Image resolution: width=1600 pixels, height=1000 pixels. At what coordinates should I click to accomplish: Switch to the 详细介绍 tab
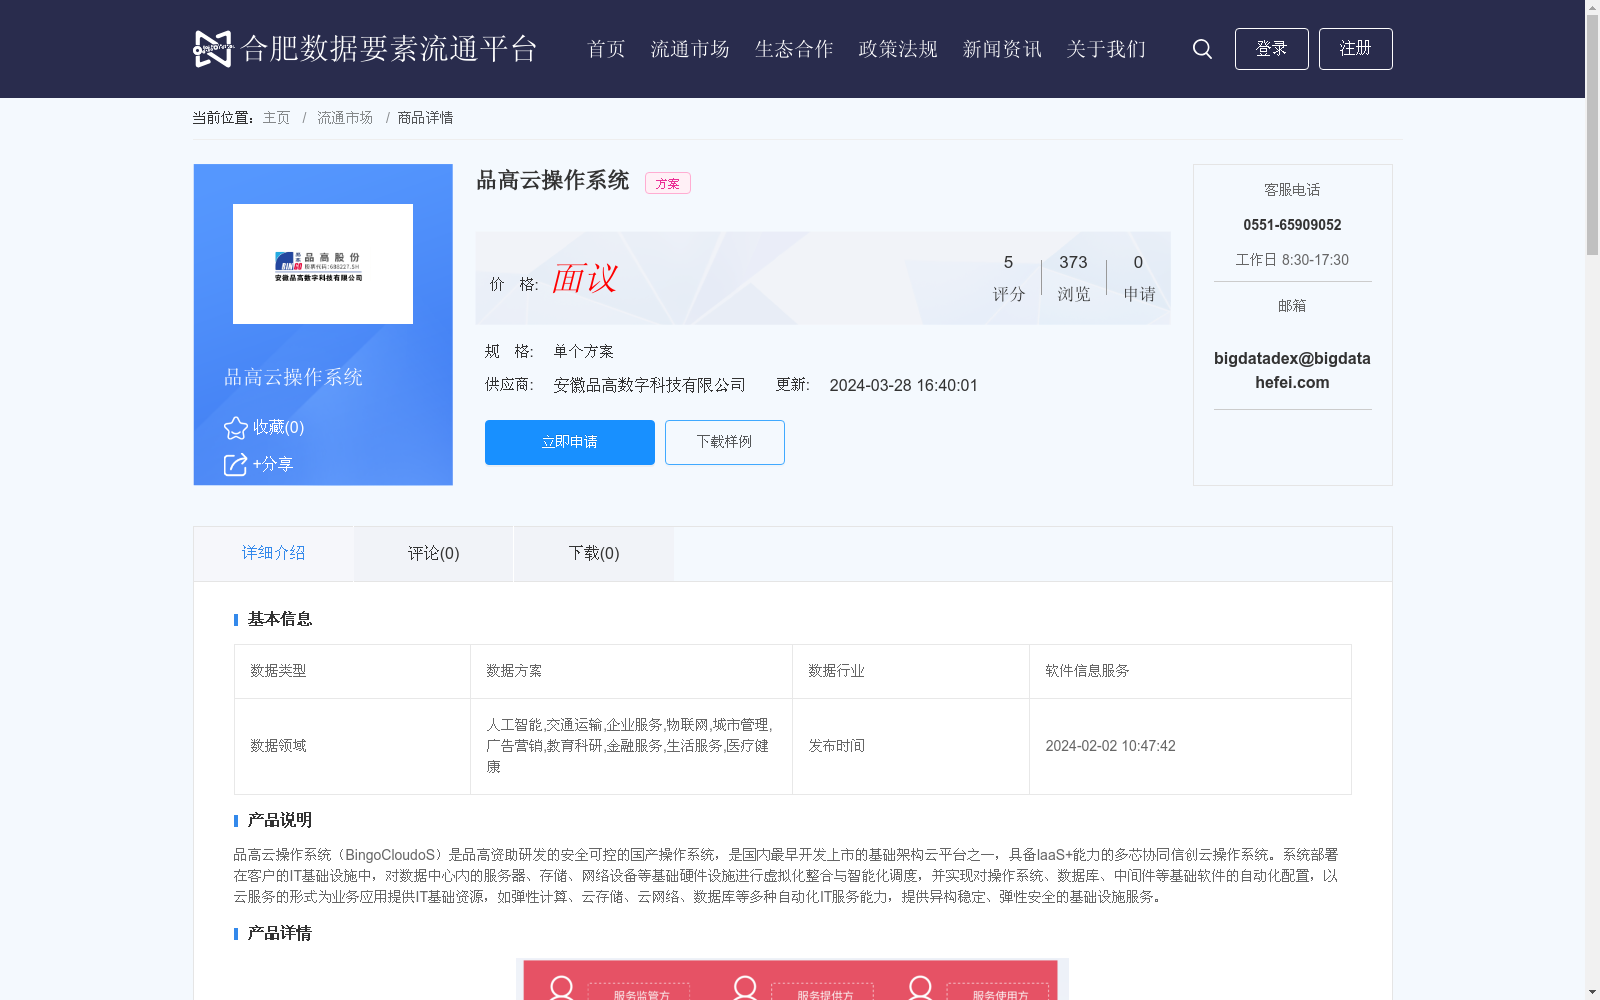point(273,553)
